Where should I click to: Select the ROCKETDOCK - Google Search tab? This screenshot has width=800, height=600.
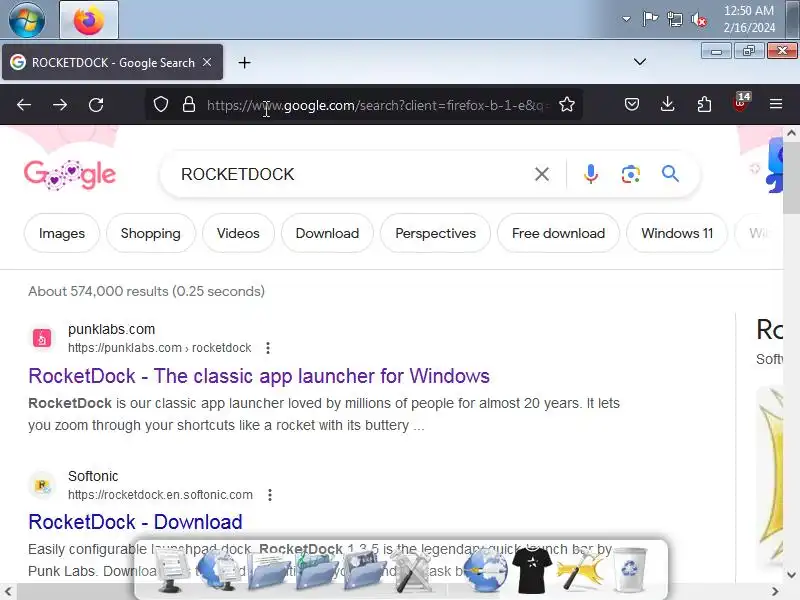point(112,62)
